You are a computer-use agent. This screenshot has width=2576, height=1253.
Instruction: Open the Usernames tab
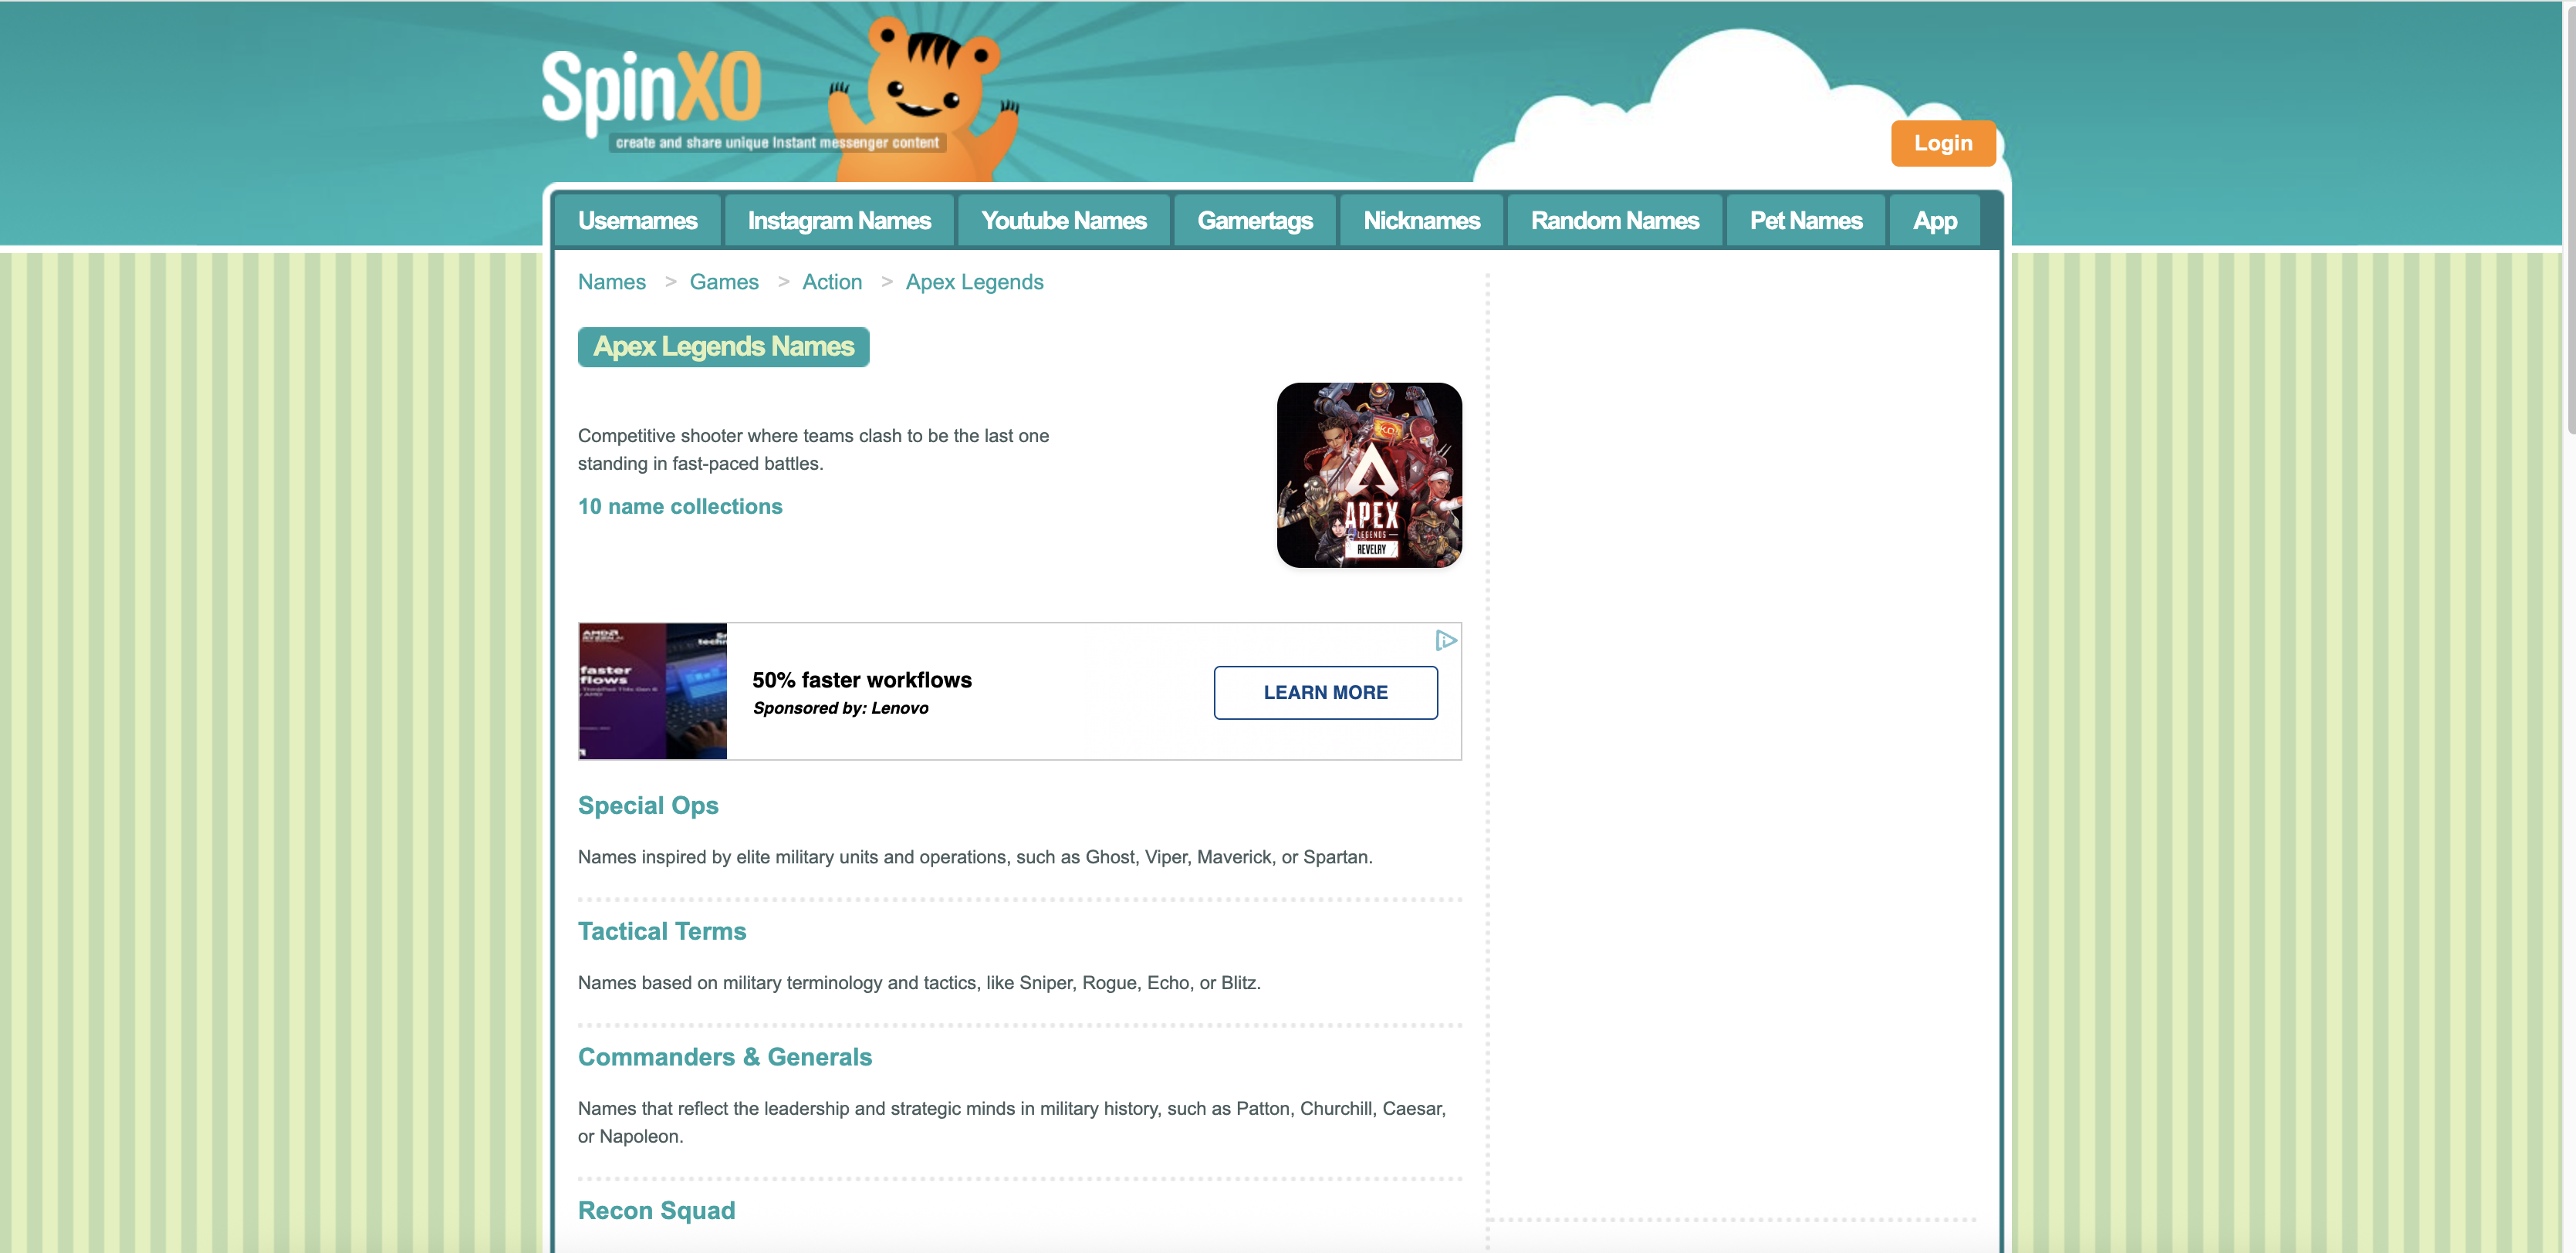(637, 221)
